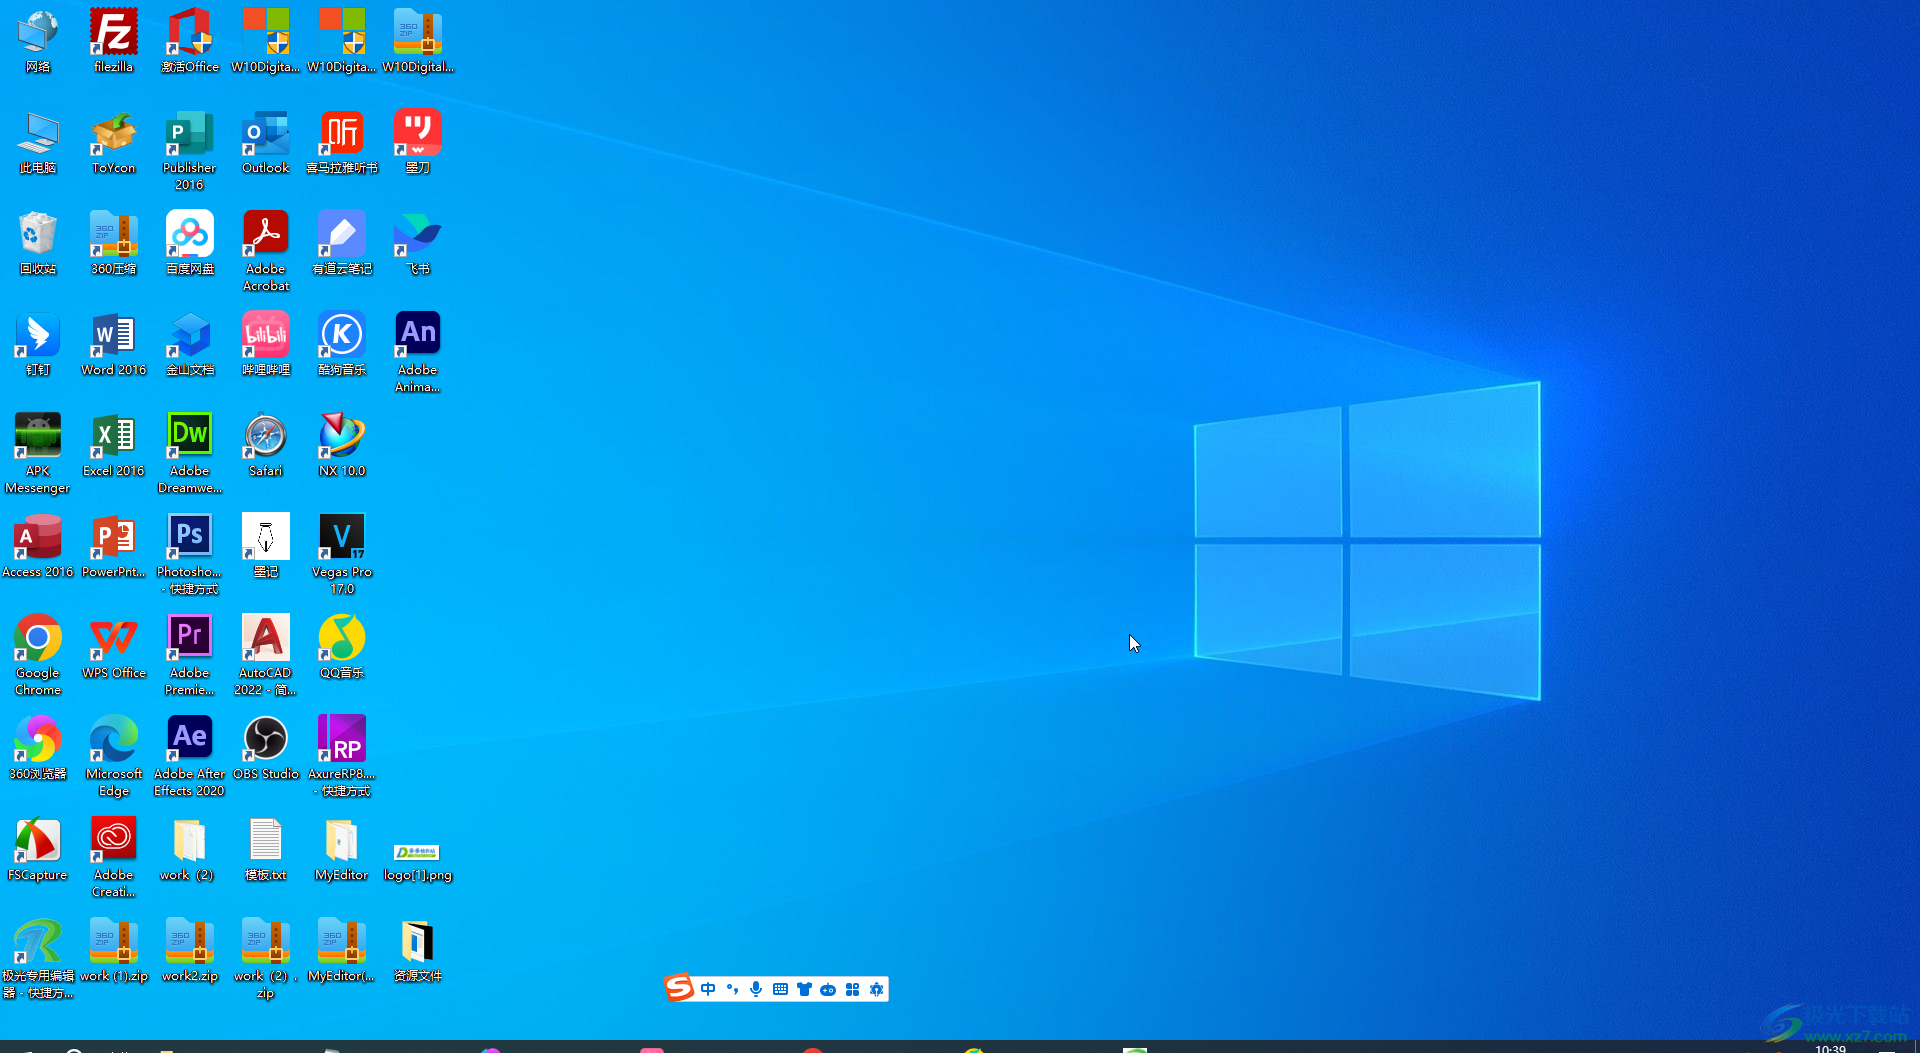The width and height of the screenshot is (1920, 1053).
Task: Select the PowerPoint shortcut icon
Action: click(x=113, y=546)
